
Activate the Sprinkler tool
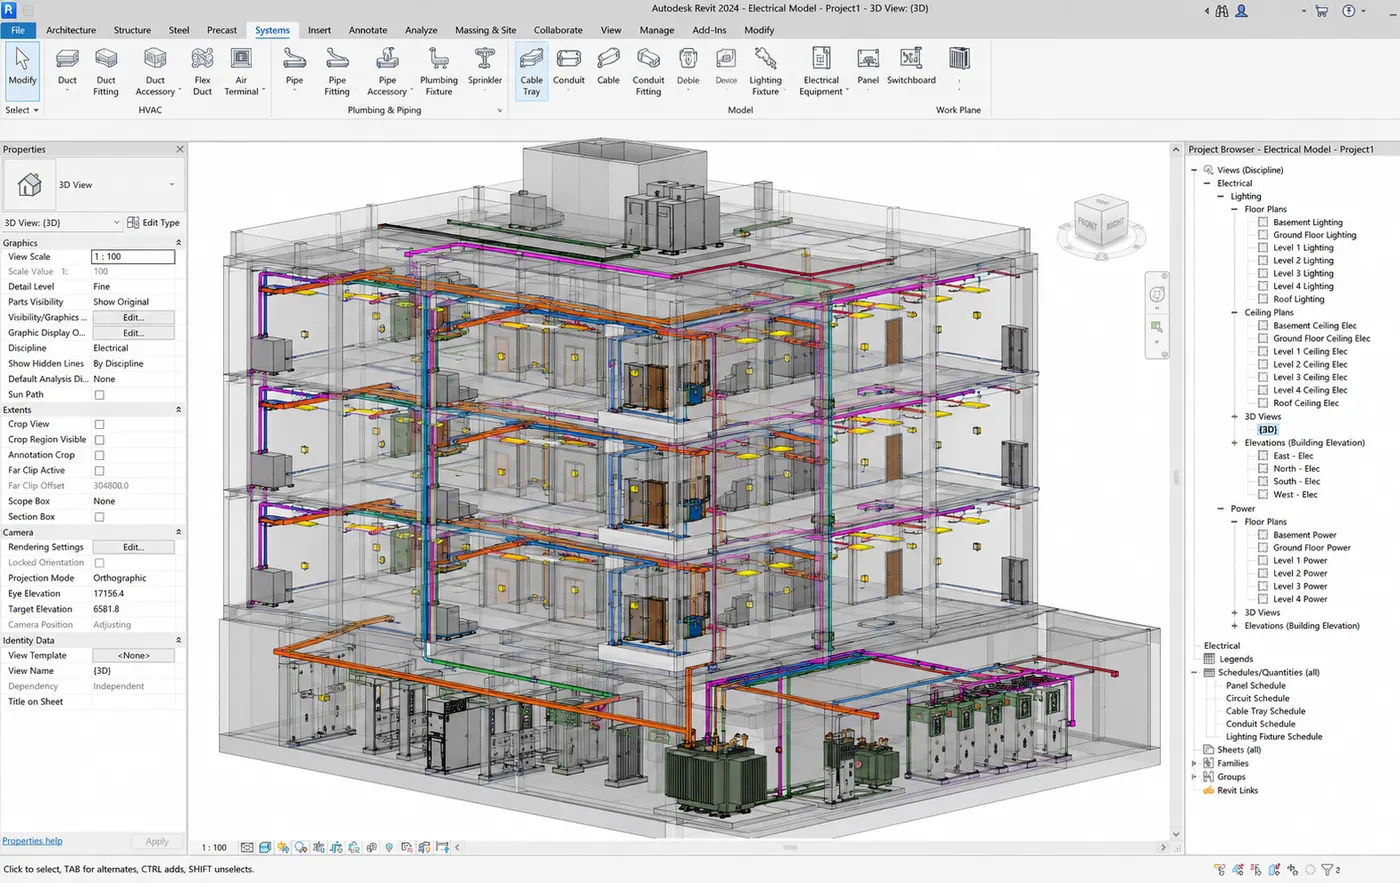pyautogui.click(x=485, y=69)
